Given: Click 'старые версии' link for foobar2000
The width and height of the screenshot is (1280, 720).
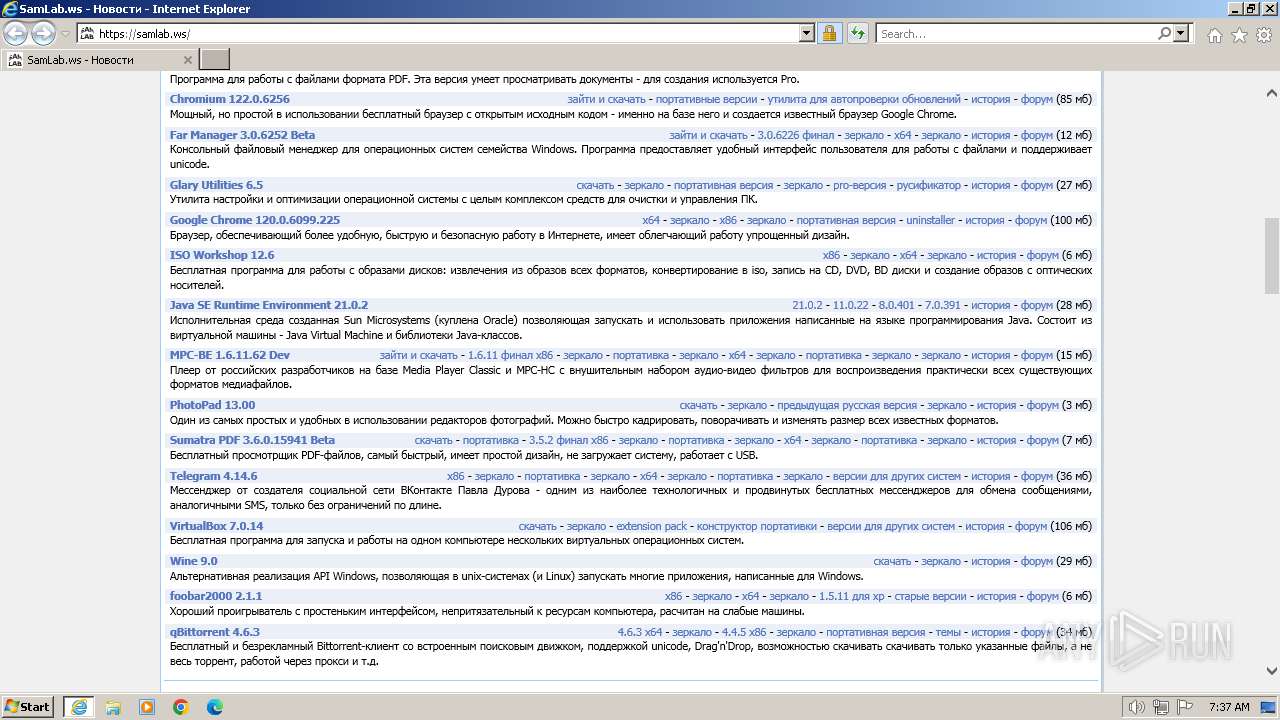Looking at the screenshot, I should tap(930, 596).
